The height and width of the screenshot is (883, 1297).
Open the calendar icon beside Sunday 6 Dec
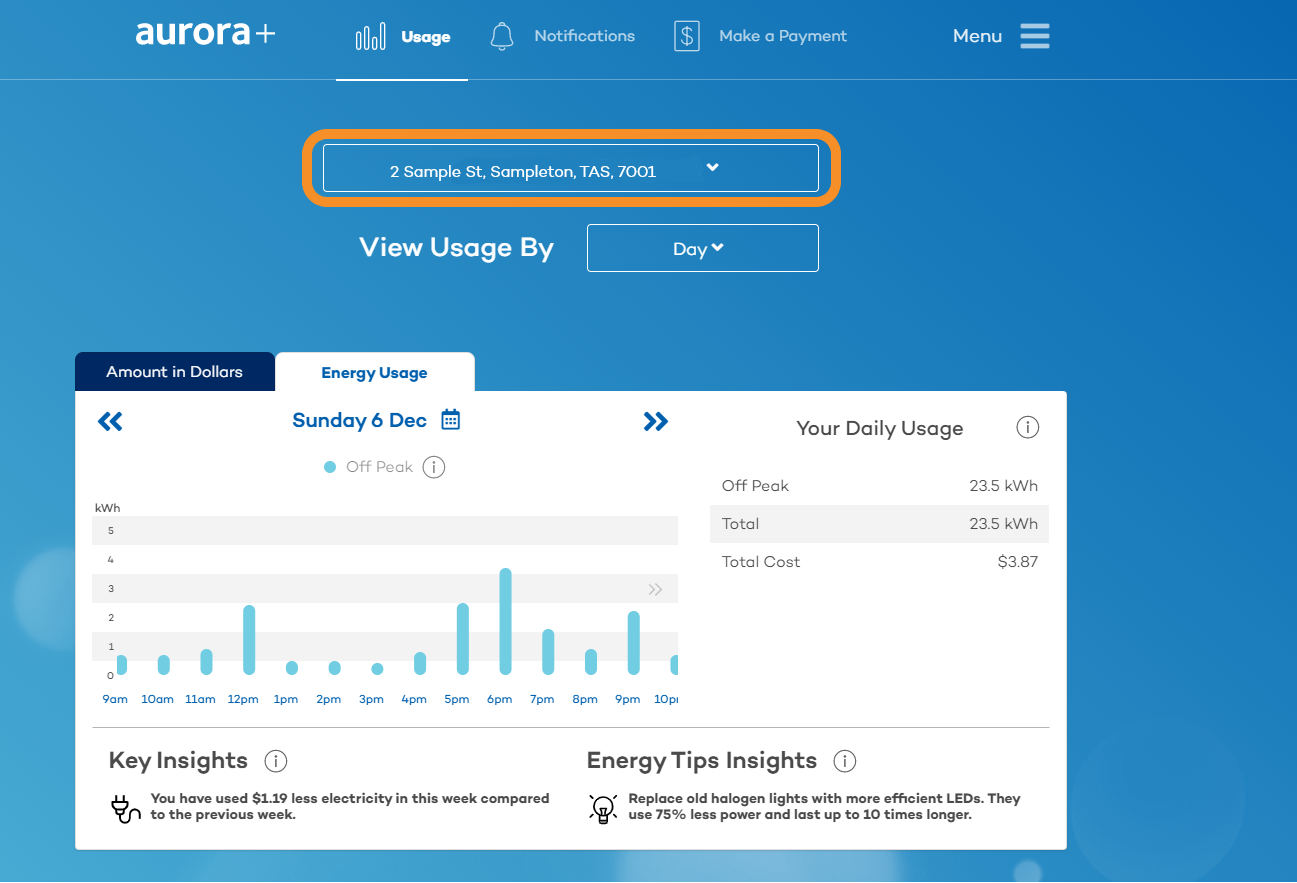tap(450, 419)
